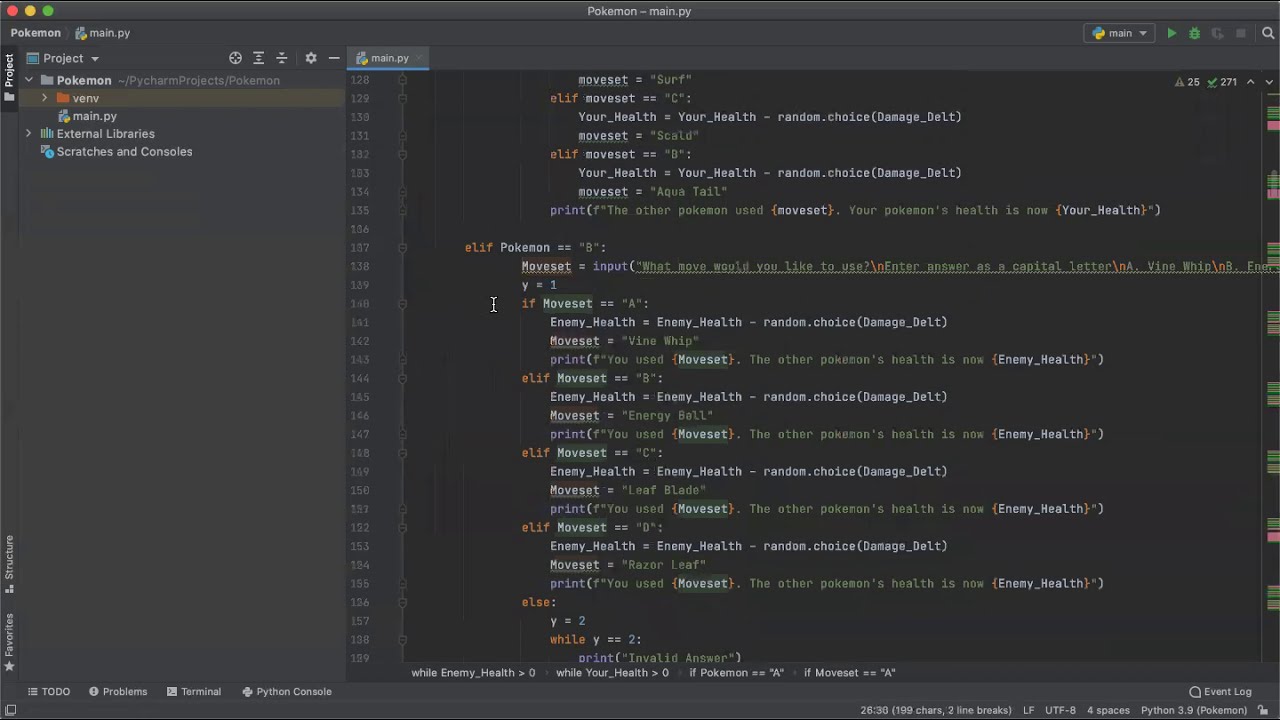Change file encoding UTF-8
1280x720 pixels.
tap(1060, 710)
